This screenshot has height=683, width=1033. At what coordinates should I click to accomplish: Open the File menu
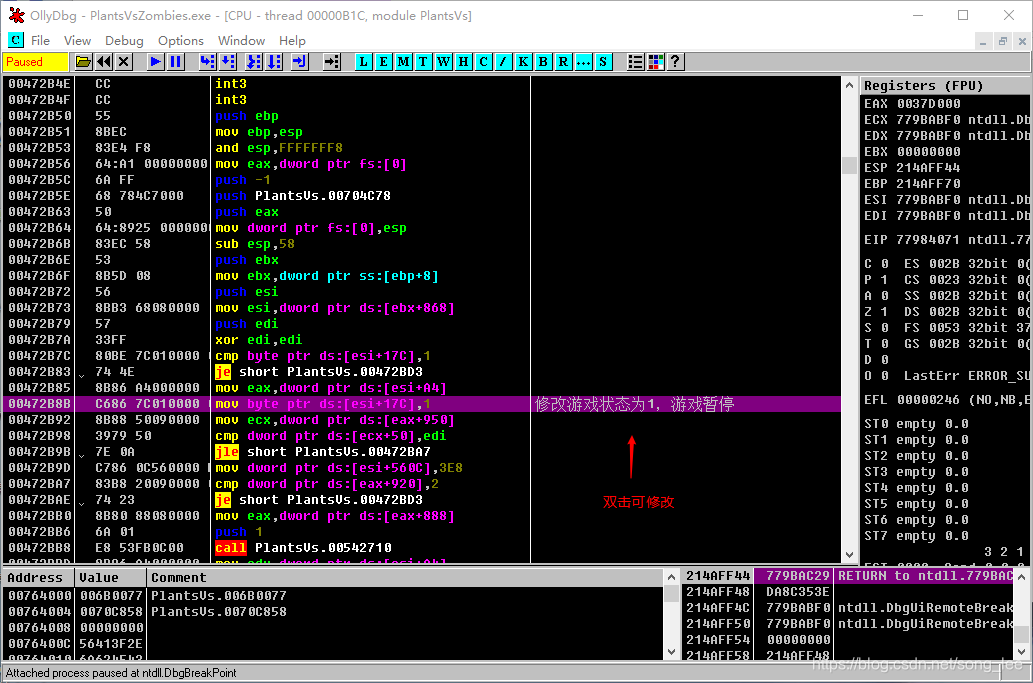click(x=40, y=41)
